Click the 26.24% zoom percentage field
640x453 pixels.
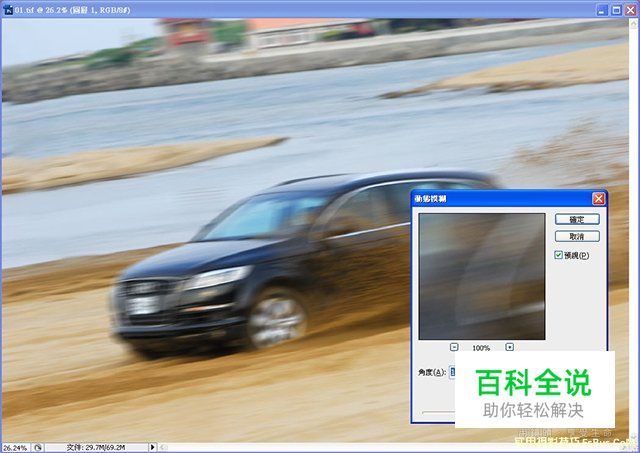[x=16, y=447]
